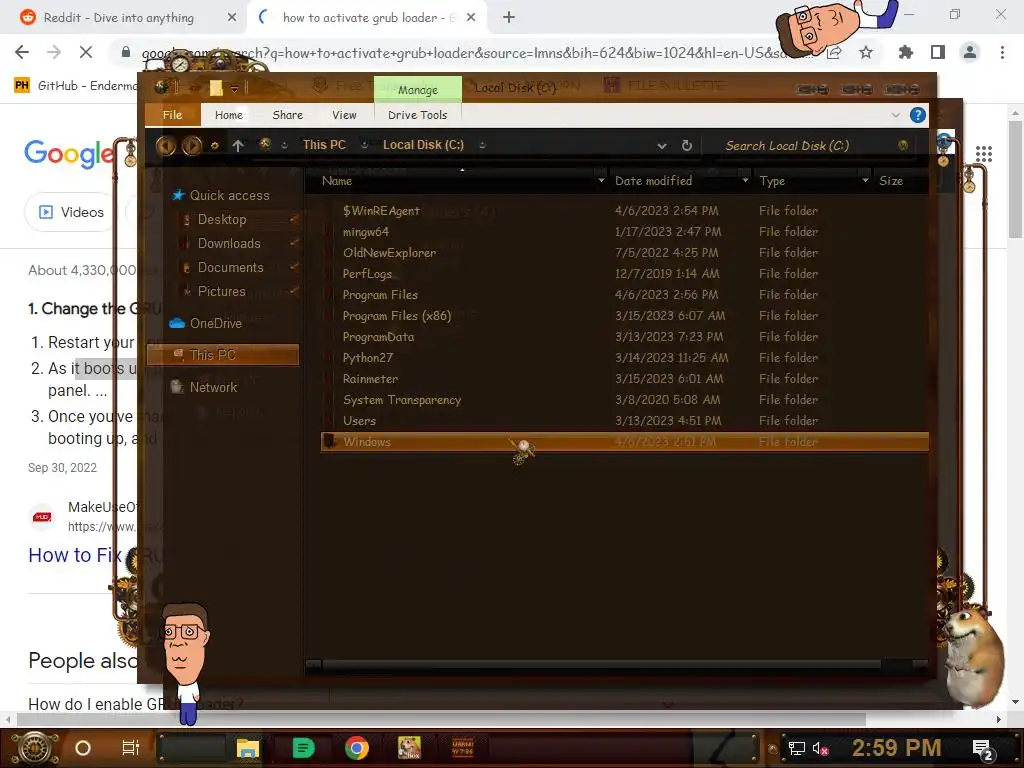The image size is (1024, 768).
Task: Switch to the Share ribbon tab
Action: point(287,115)
